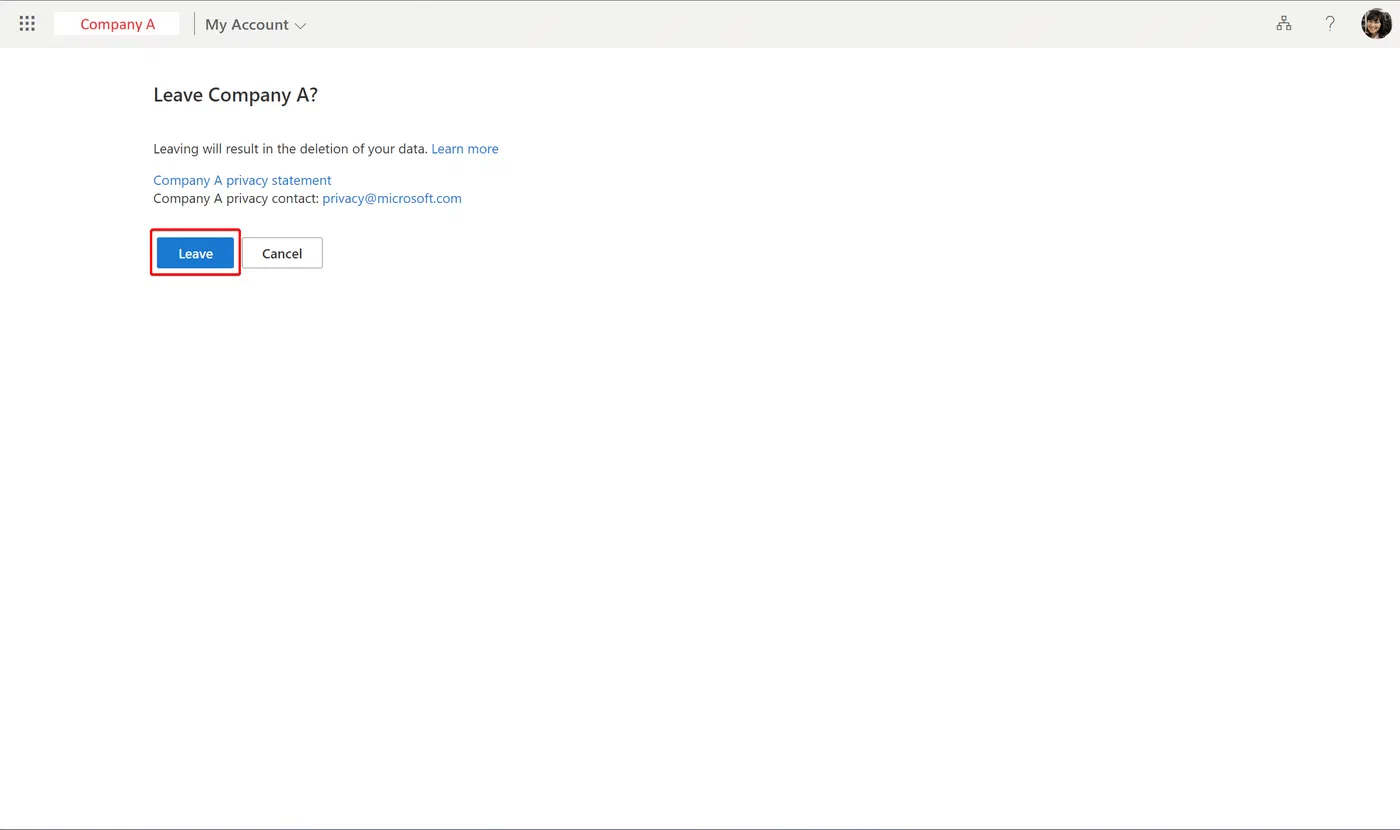Click the "Leave Company A?" heading
The width and height of the screenshot is (1400, 830).
235,95
